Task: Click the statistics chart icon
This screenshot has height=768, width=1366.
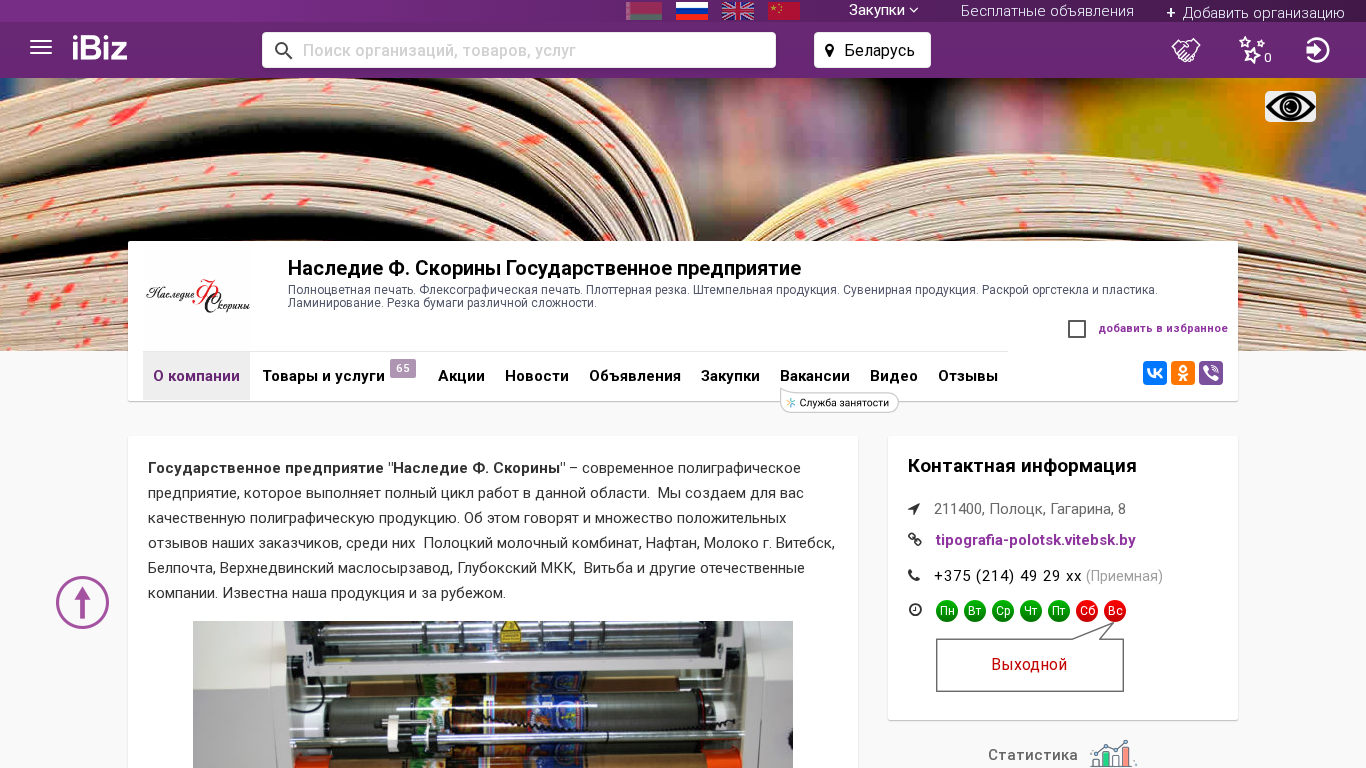Action: pos(1113,754)
